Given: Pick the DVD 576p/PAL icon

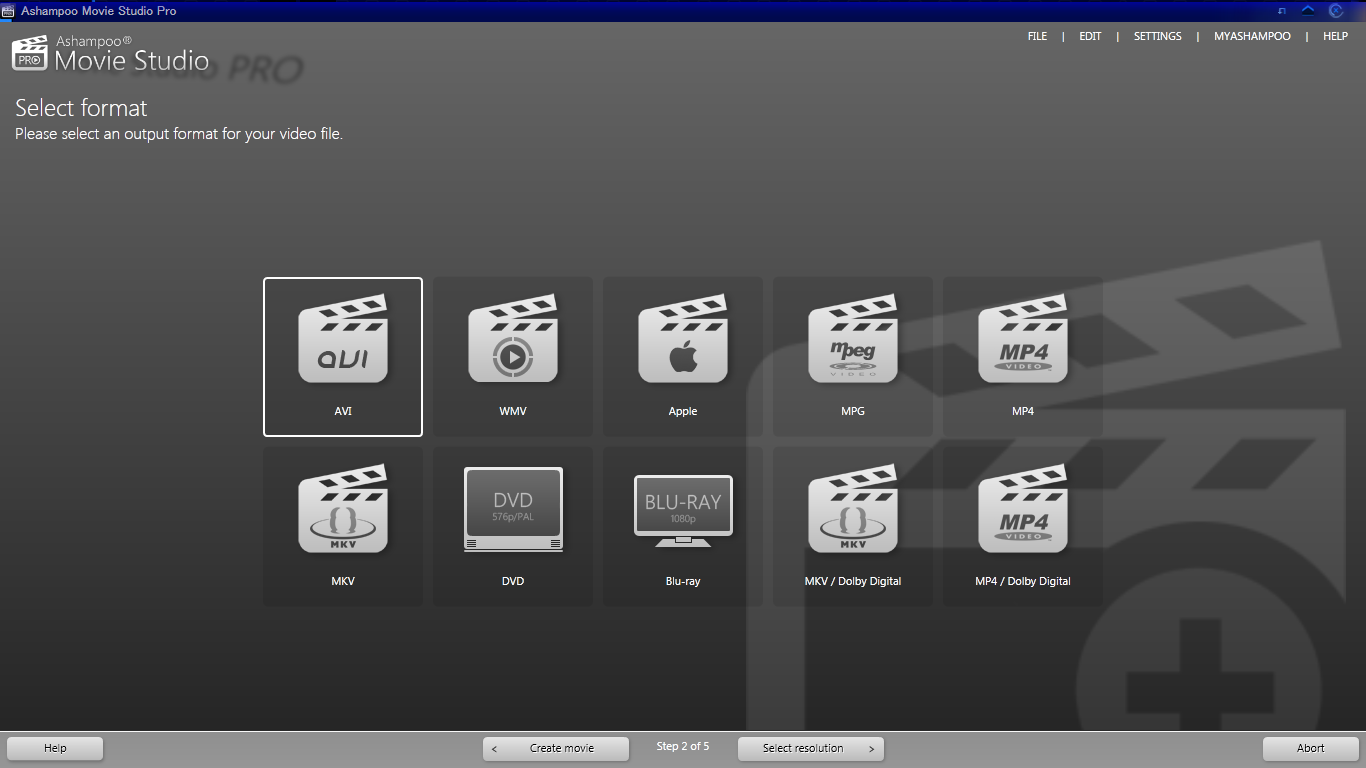Looking at the screenshot, I should (x=513, y=509).
